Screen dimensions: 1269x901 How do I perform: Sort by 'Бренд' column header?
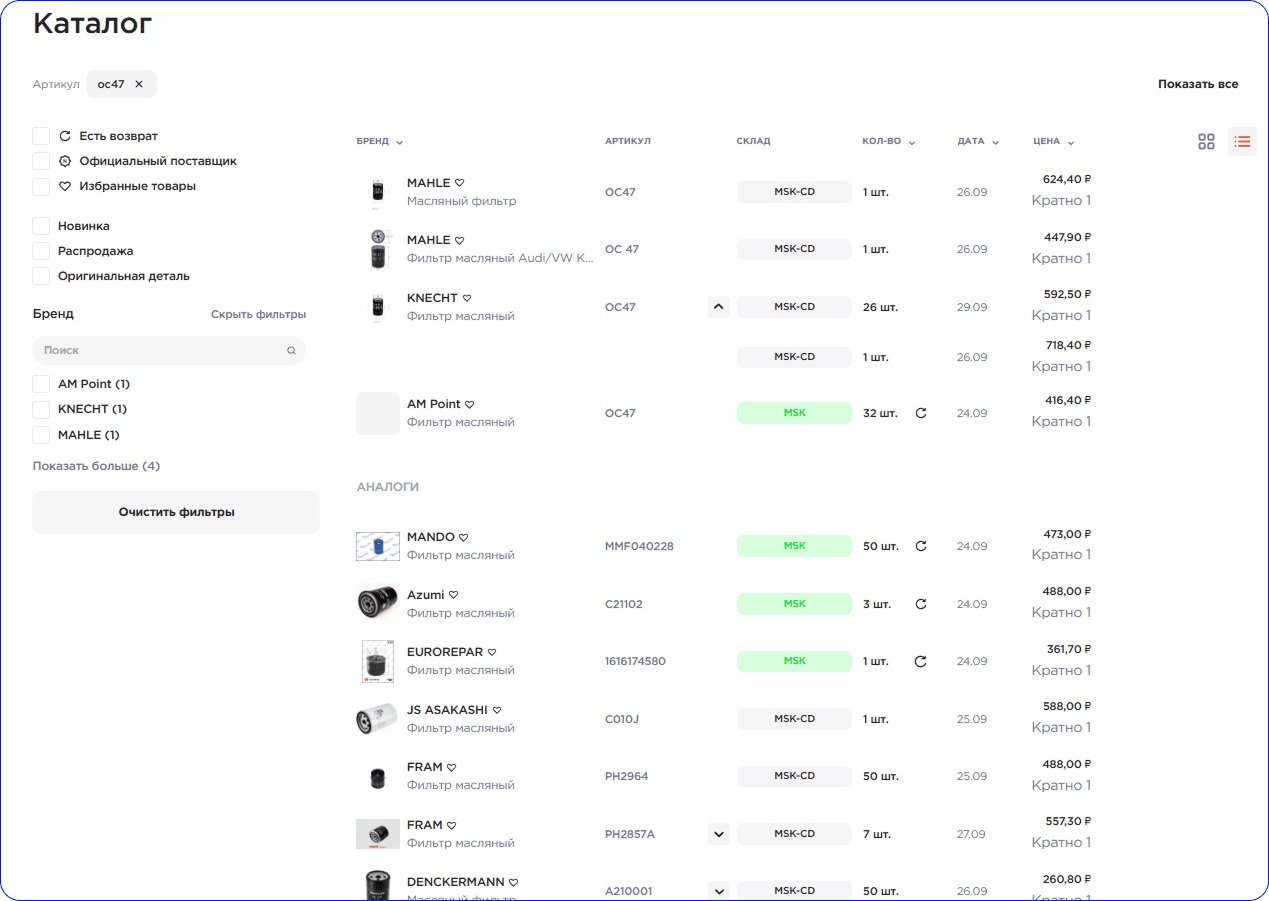[x=379, y=142]
